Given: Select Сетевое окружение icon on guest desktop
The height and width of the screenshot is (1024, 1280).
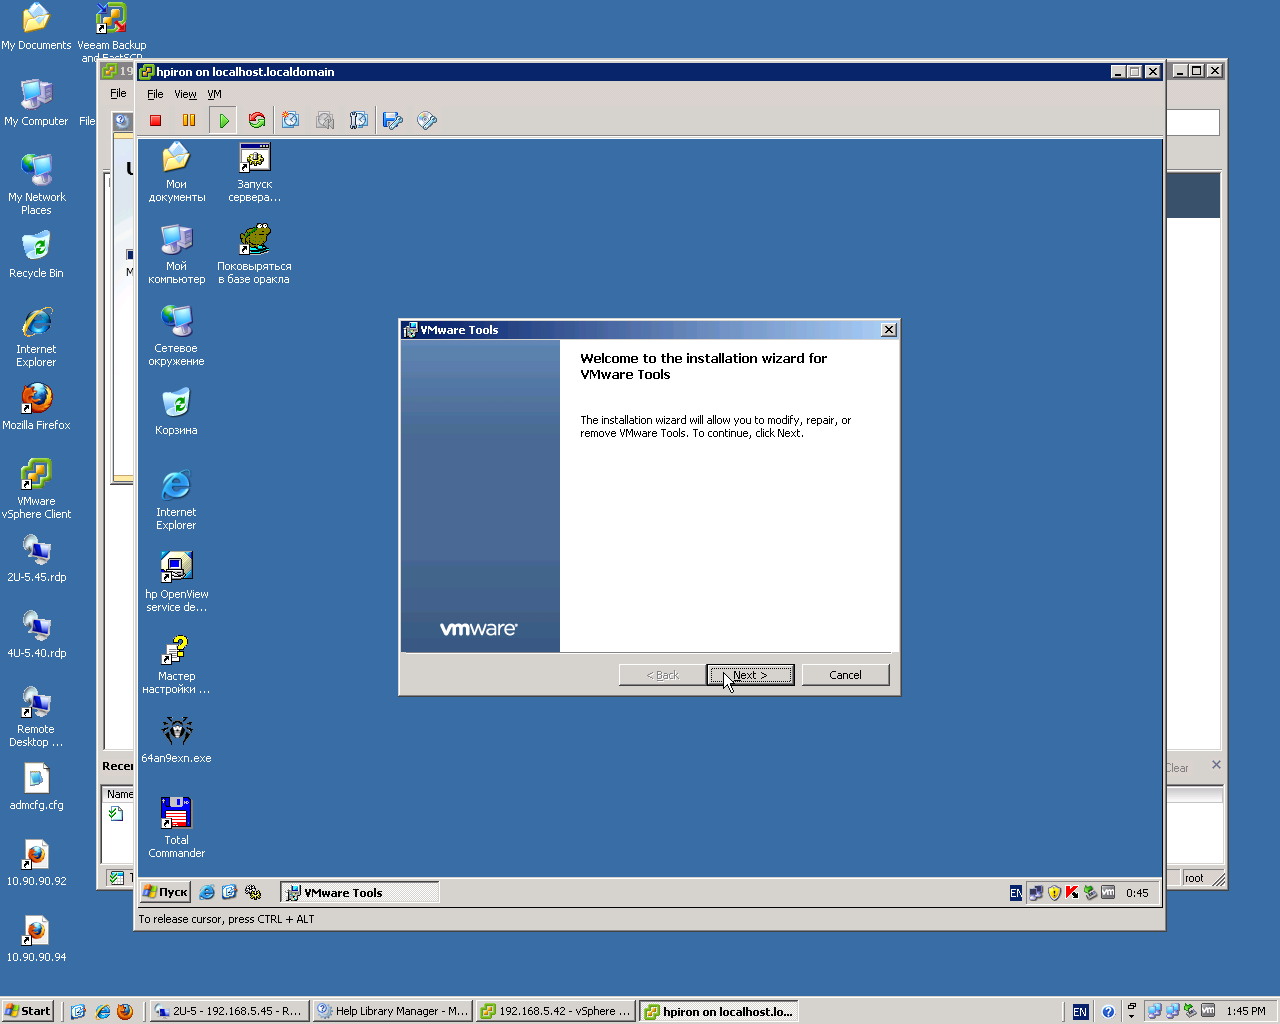Looking at the screenshot, I should click(177, 336).
